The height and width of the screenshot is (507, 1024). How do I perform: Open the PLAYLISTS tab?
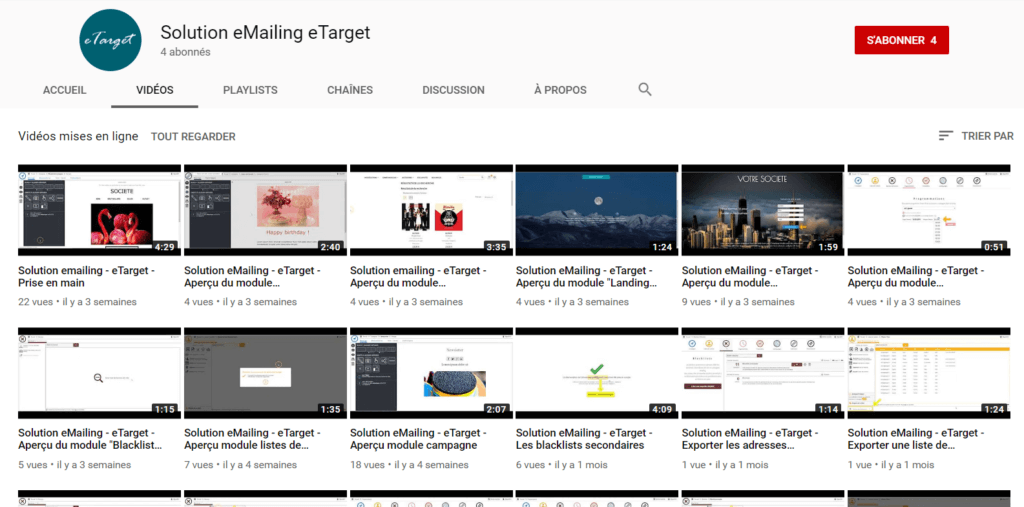pyautogui.click(x=250, y=90)
